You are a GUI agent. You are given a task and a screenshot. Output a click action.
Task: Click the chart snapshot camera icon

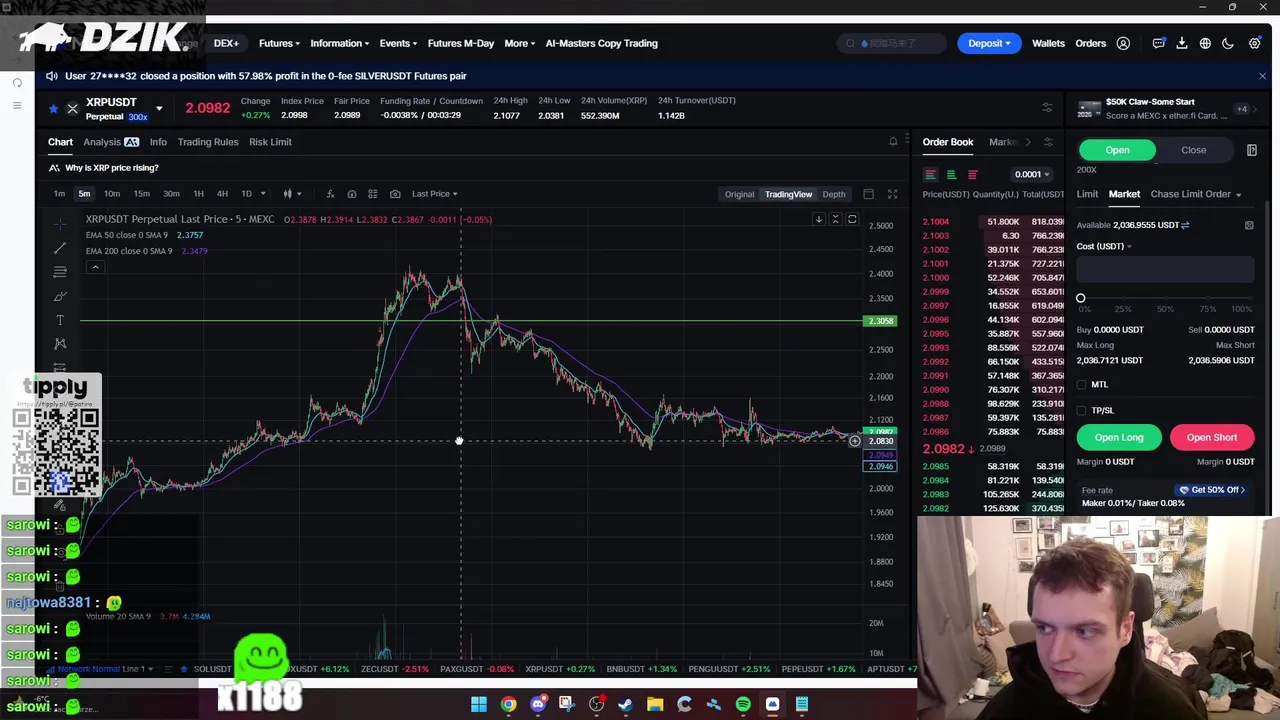[395, 194]
